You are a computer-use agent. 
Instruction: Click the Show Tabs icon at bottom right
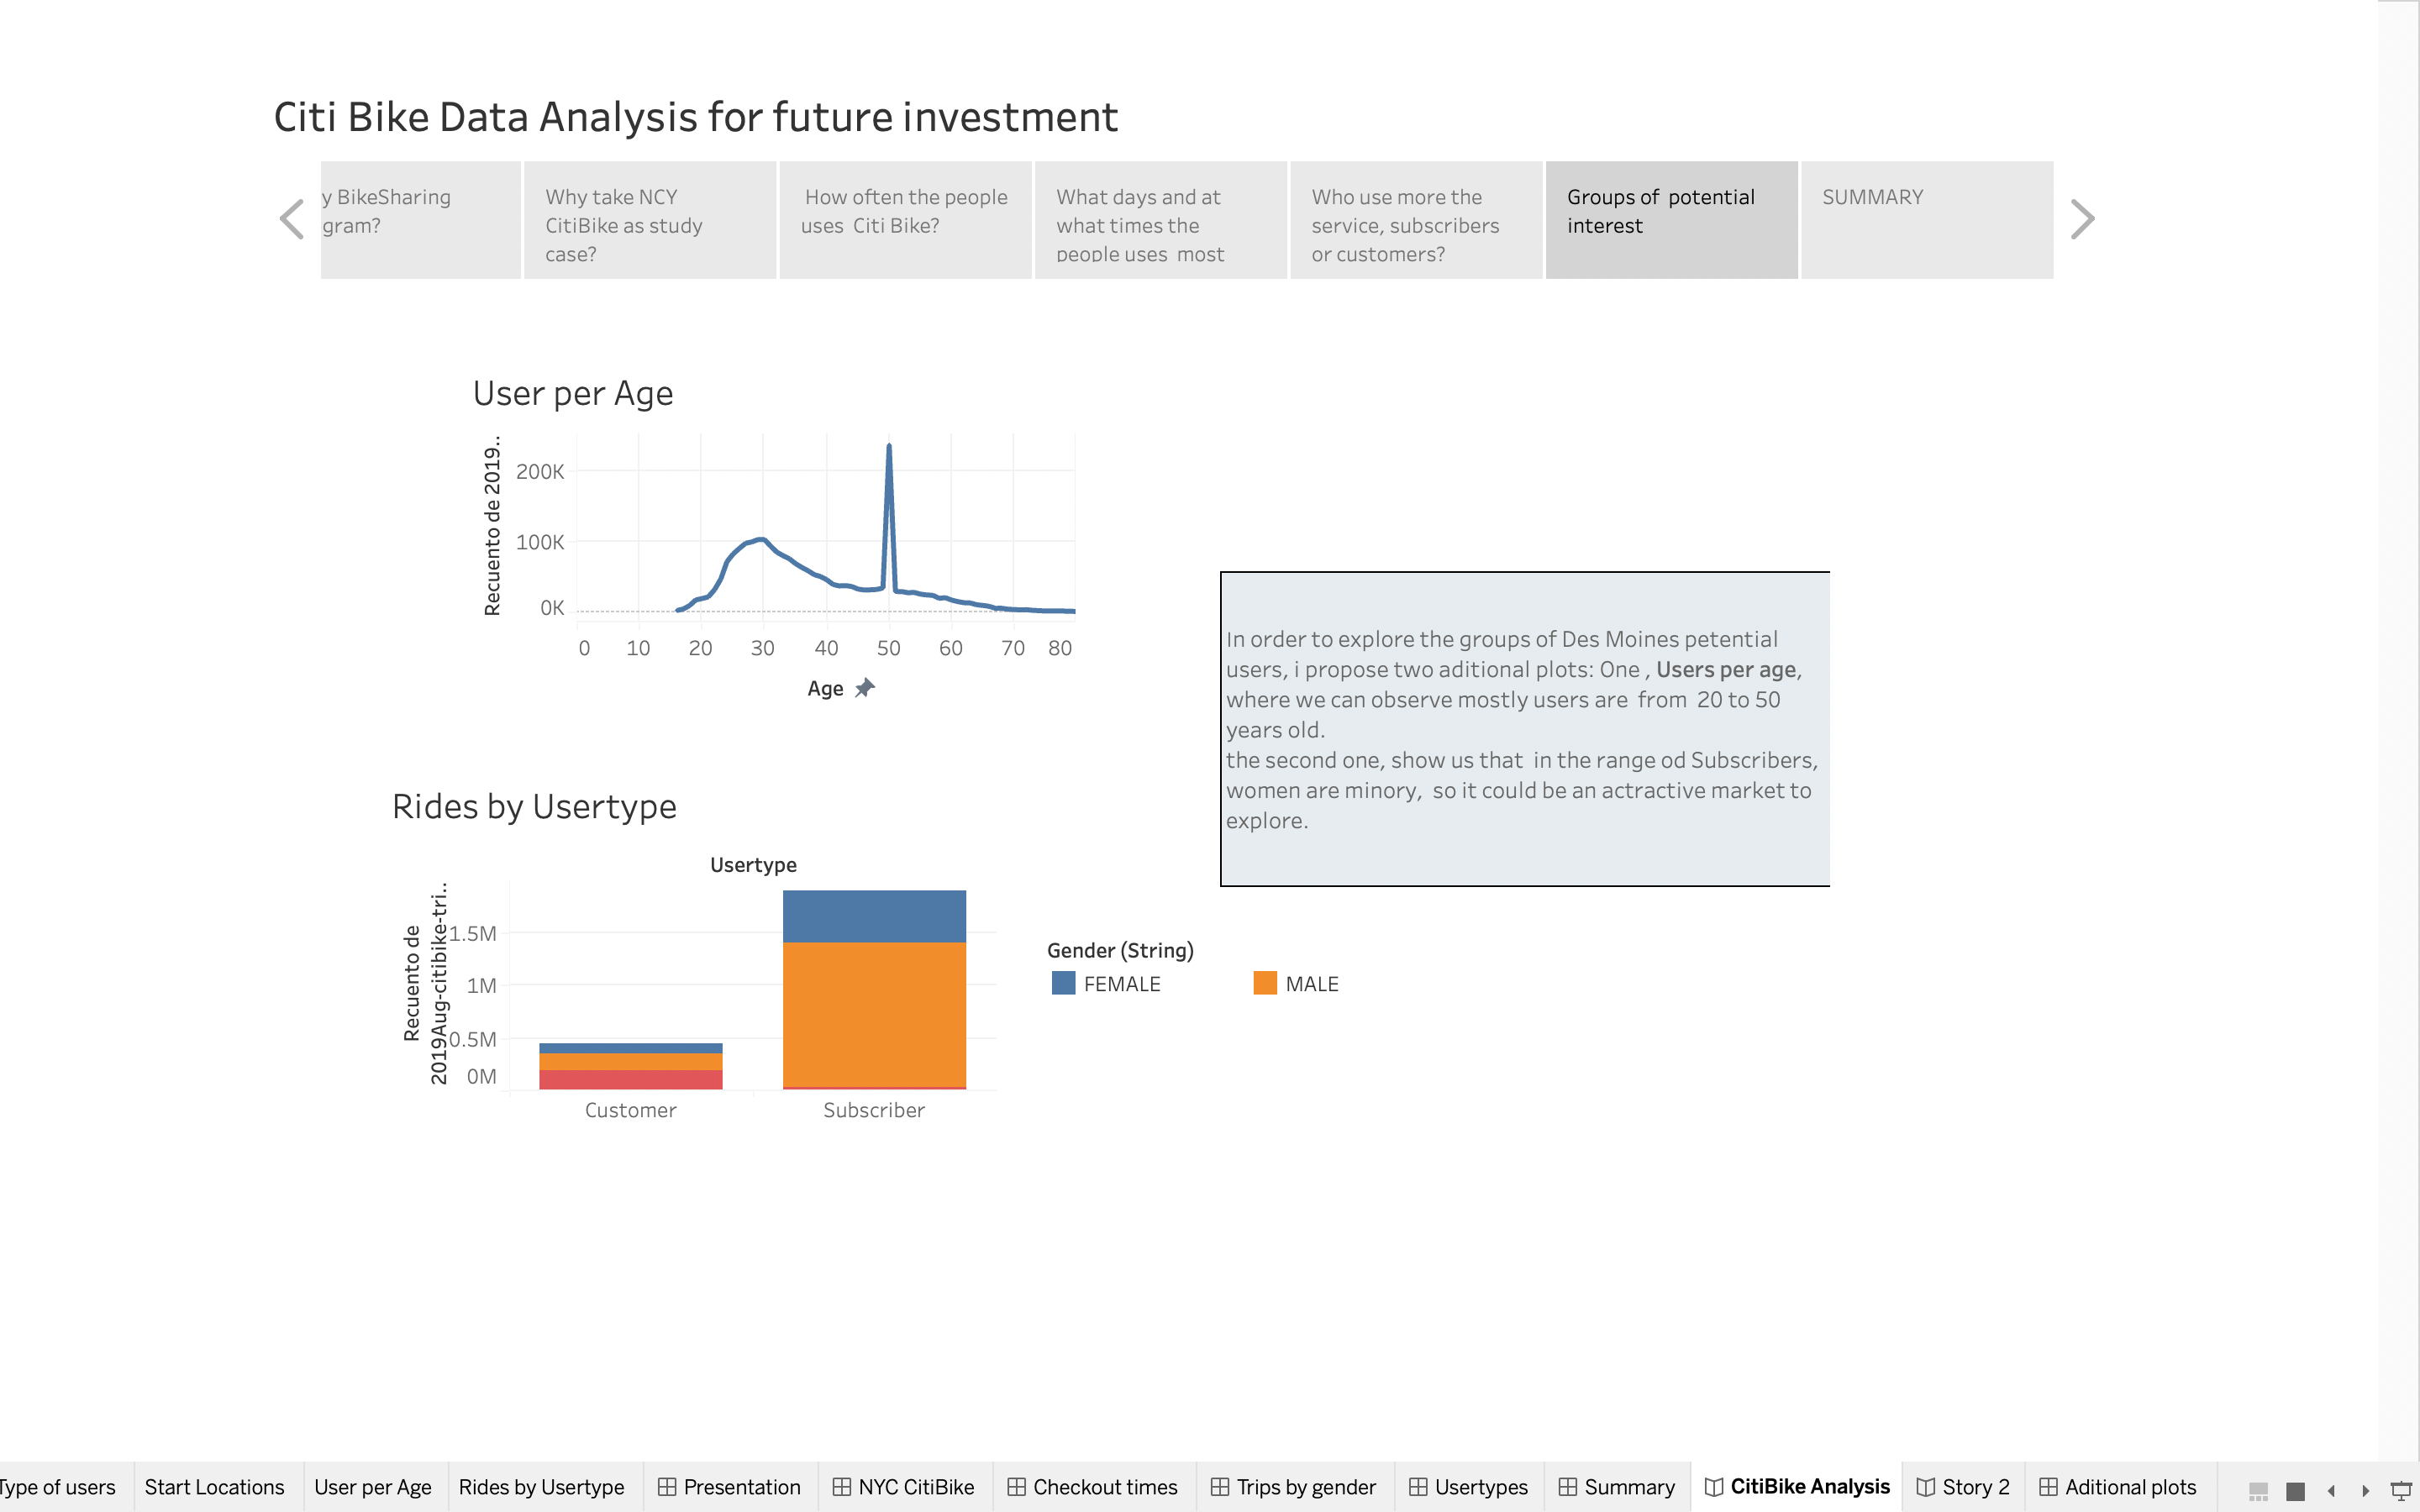coord(2296,1490)
